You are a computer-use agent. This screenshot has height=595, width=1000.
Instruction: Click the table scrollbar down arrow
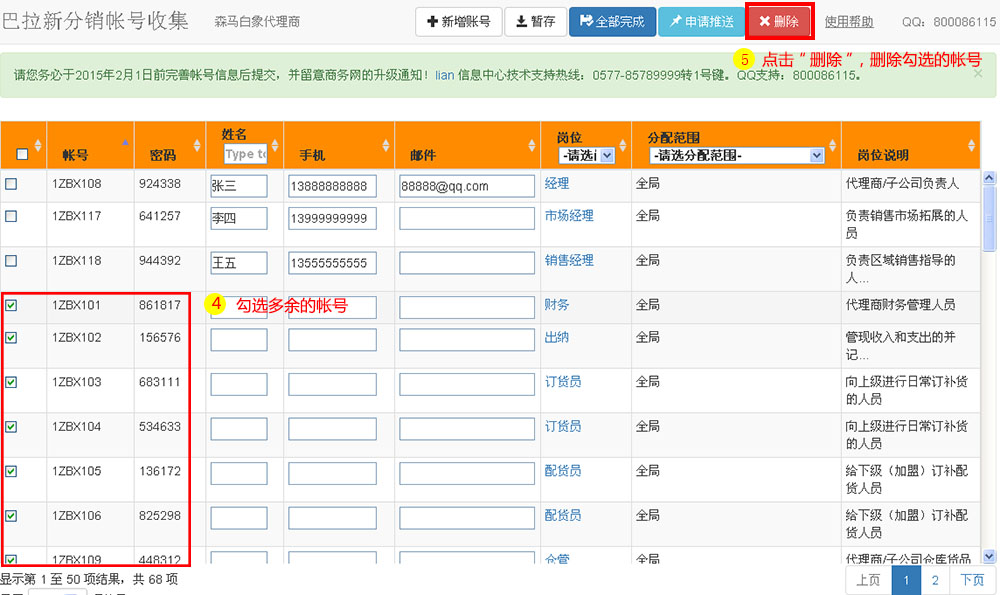tap(989, 557)
